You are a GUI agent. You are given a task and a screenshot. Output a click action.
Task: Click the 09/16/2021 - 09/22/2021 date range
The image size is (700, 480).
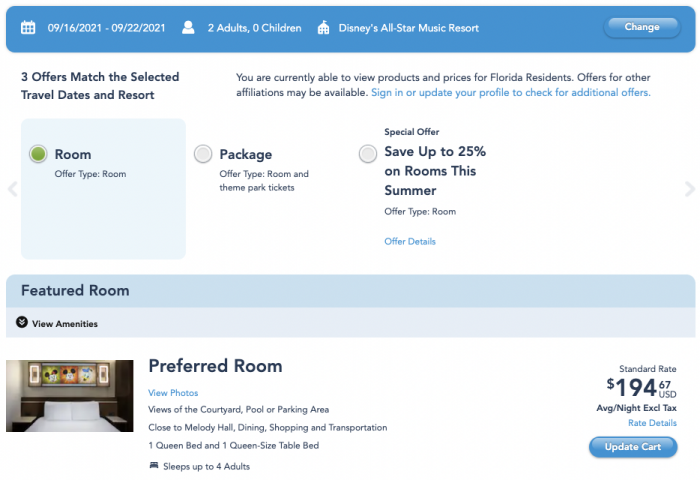(x=106, y=28)
